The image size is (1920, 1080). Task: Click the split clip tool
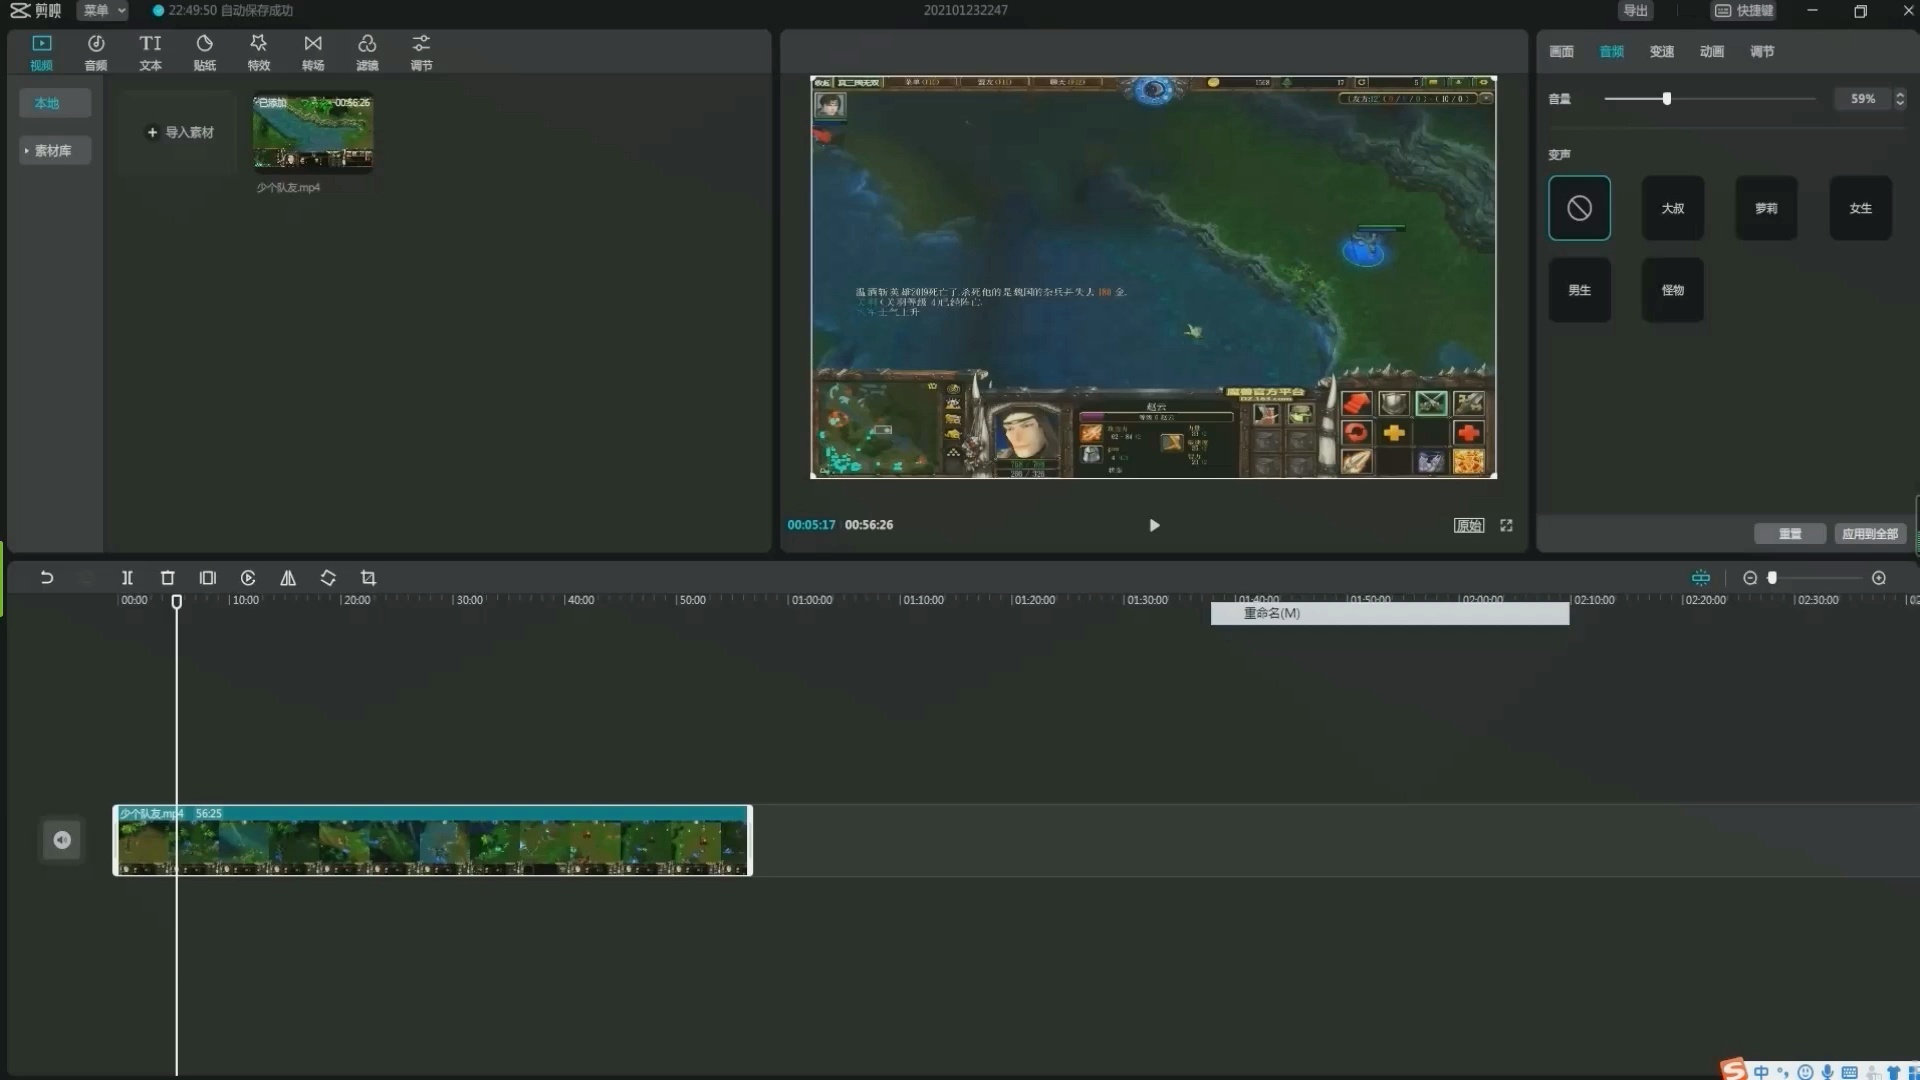127,578
